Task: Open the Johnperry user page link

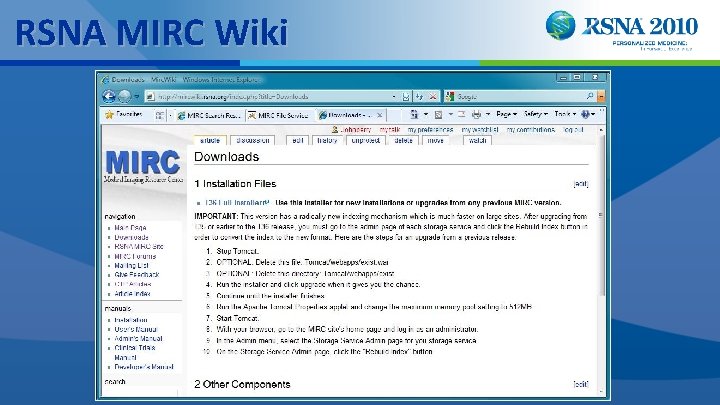Action: [356, 130]
